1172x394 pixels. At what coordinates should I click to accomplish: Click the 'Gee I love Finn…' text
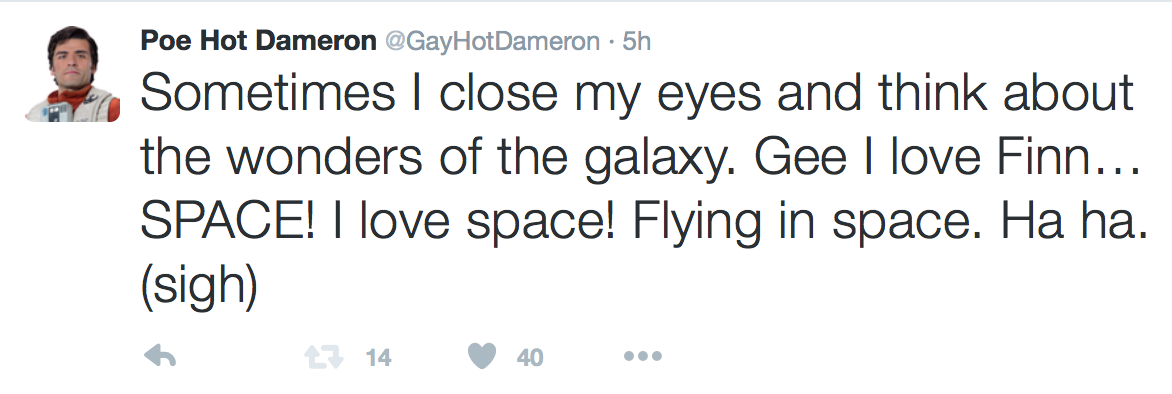pyautogui.click(x=946, y=158)
